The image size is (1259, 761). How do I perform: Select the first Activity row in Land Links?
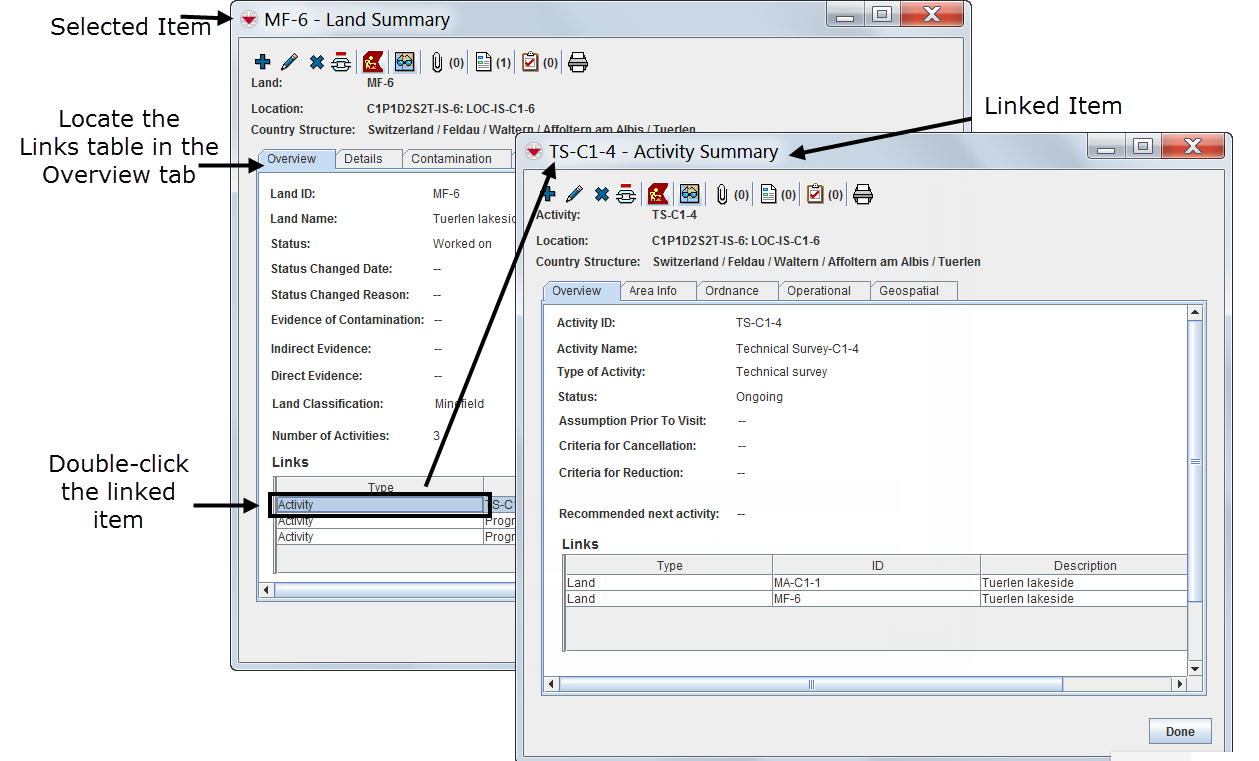pyautogui.click(x=380, y=505)
